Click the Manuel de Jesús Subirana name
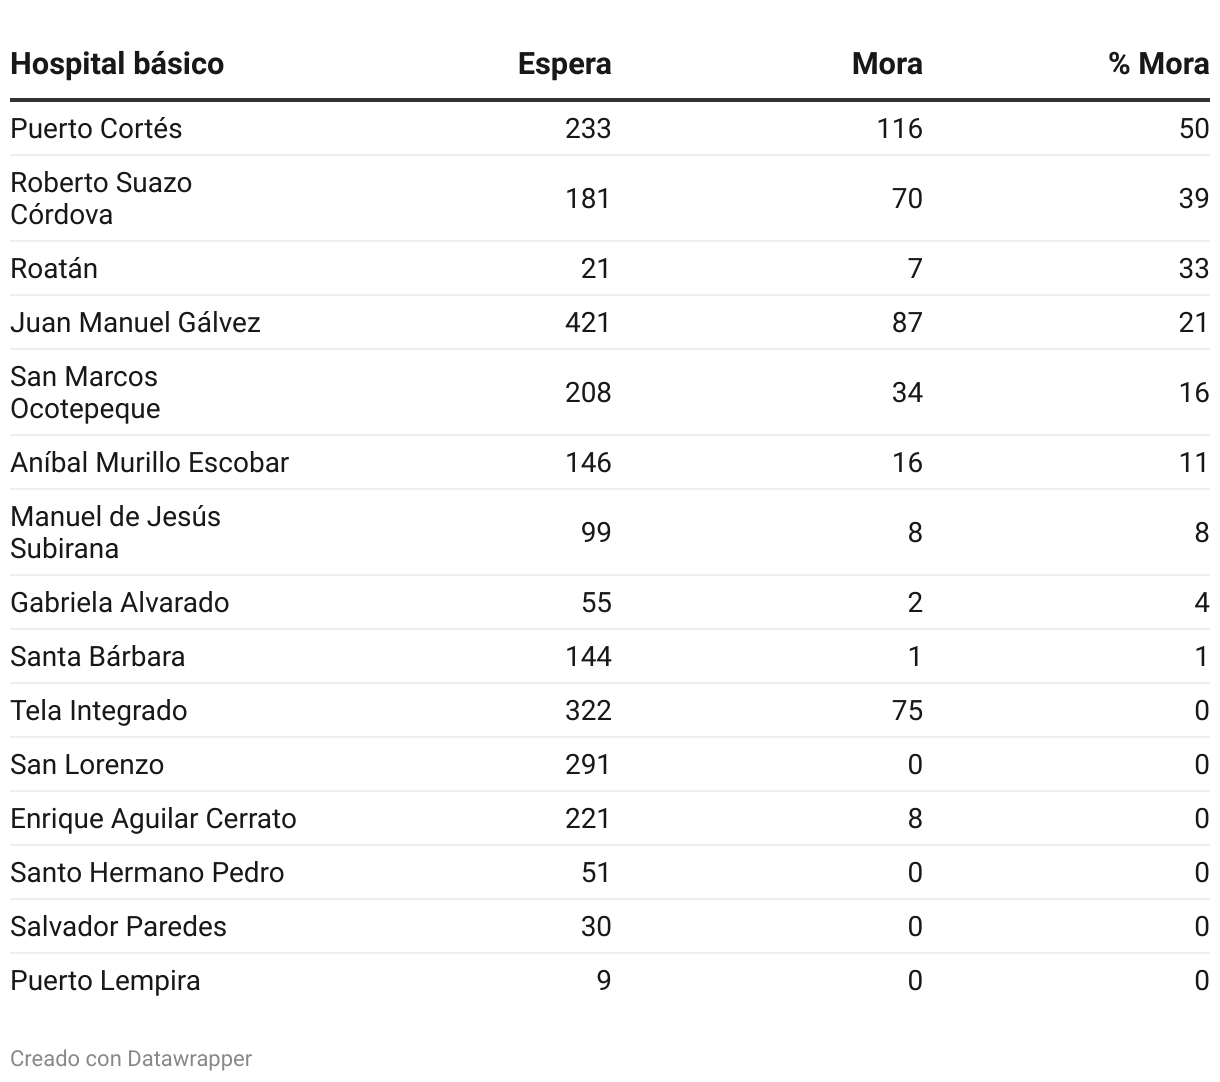This screenshot has height=1082, width=1220. click(x=115, y=532)
